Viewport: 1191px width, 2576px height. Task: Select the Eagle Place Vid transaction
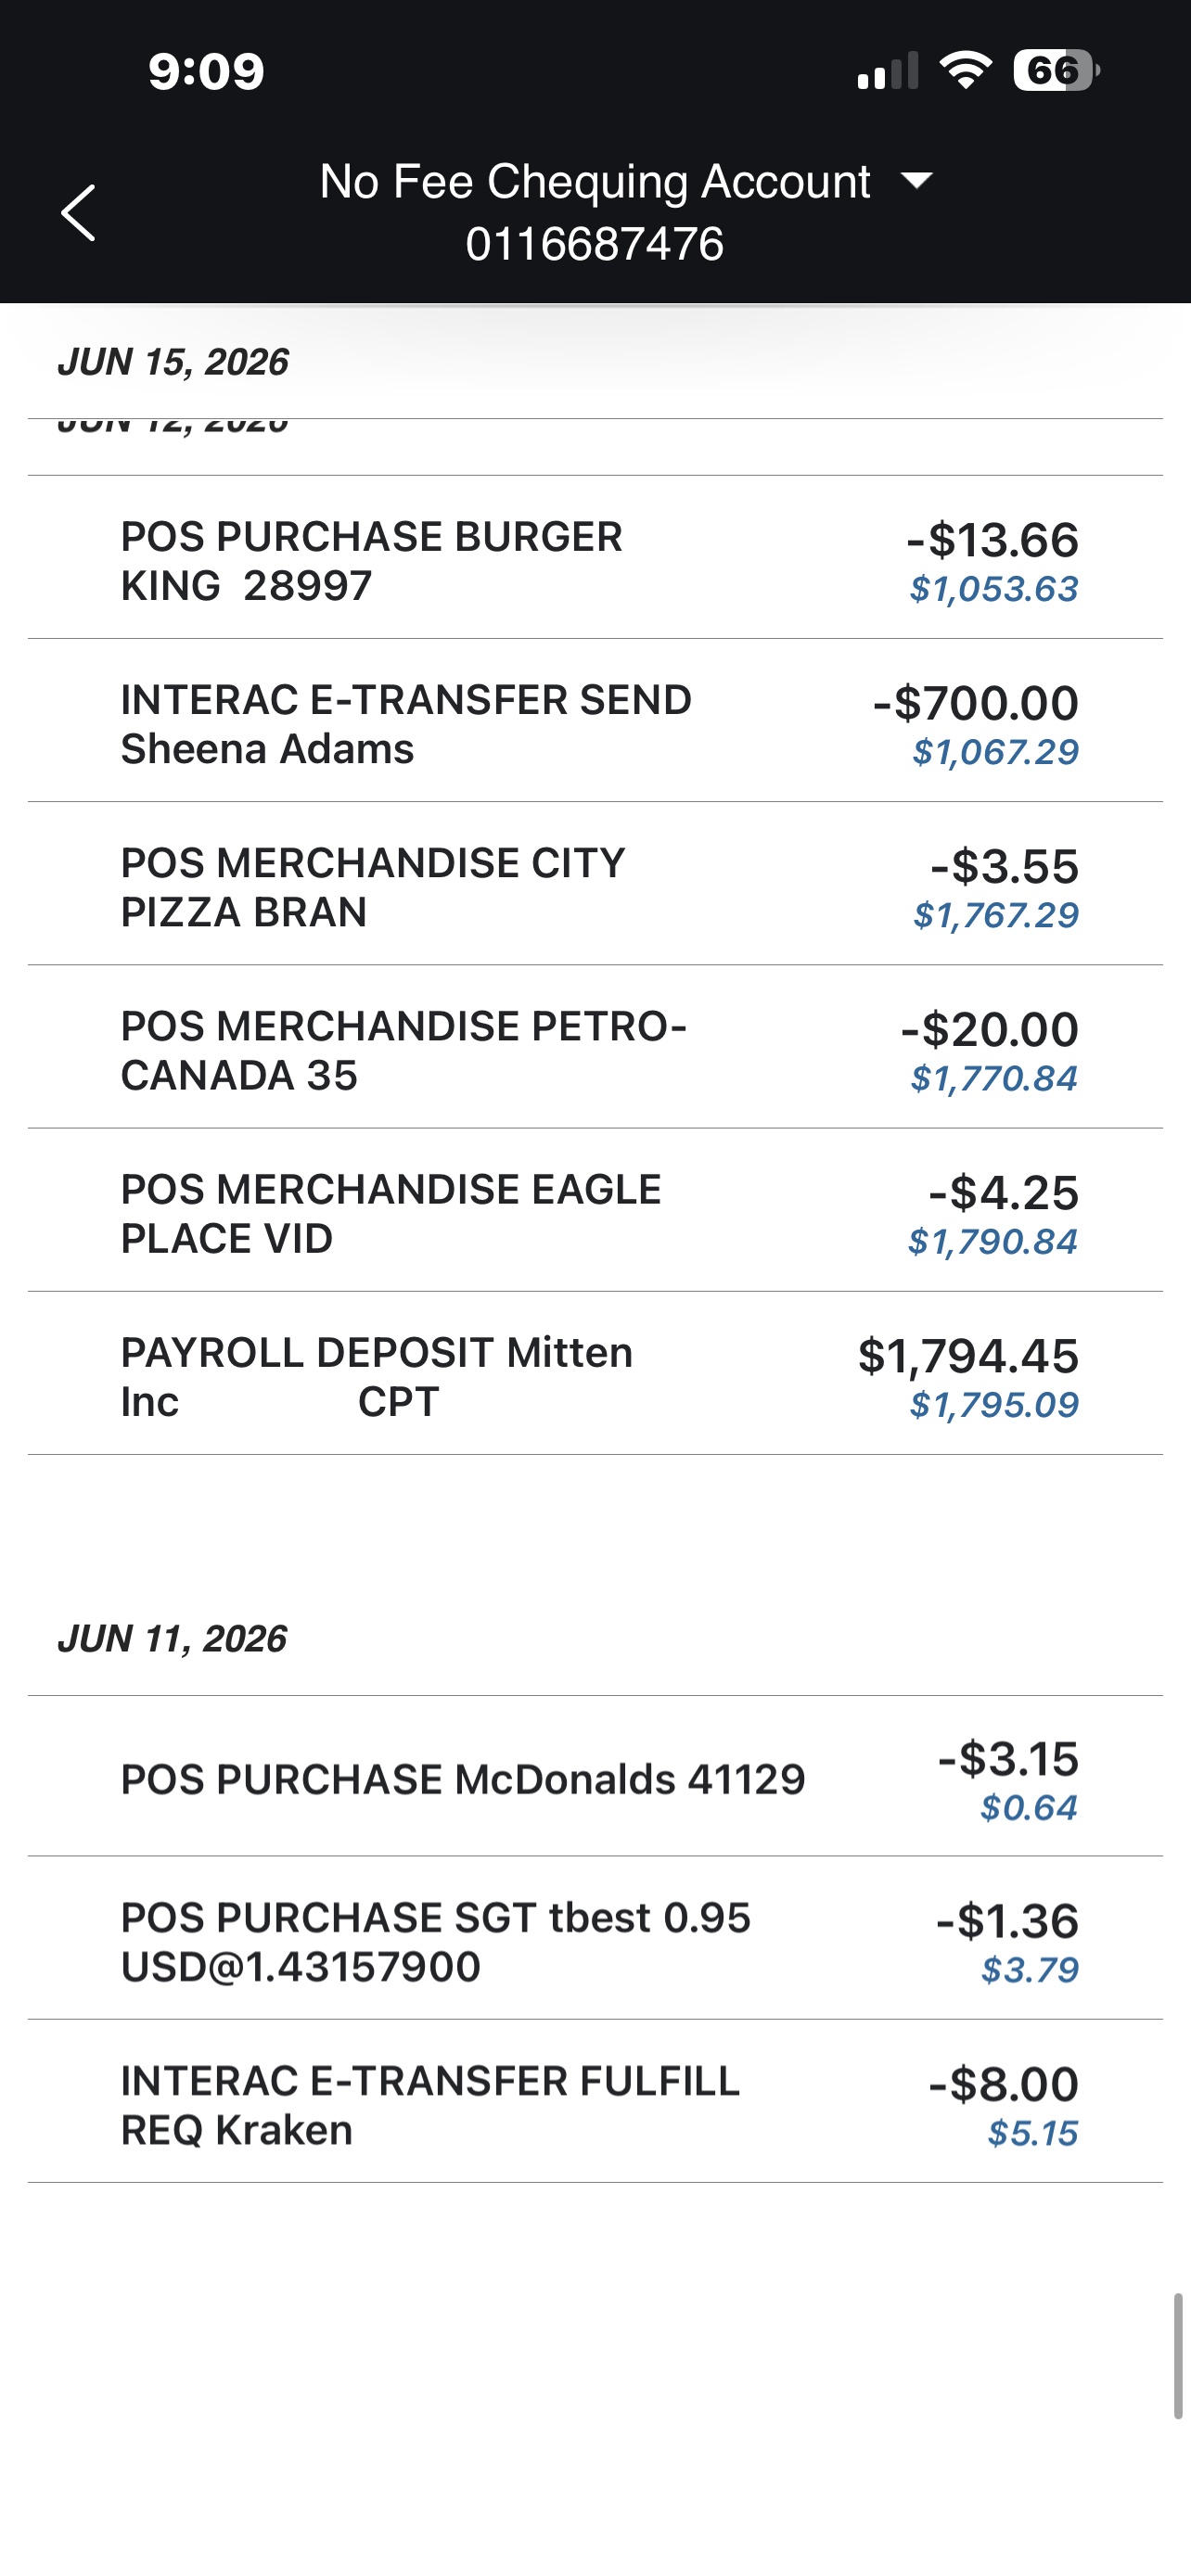click(595, 1210)
